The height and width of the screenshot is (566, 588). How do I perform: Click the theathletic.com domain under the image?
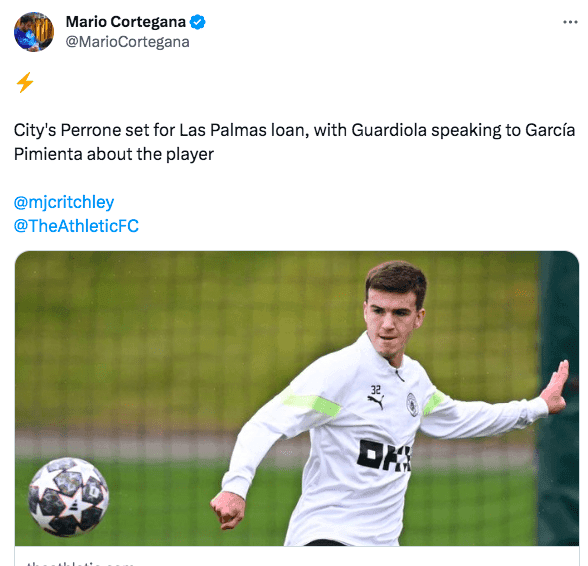80,563
